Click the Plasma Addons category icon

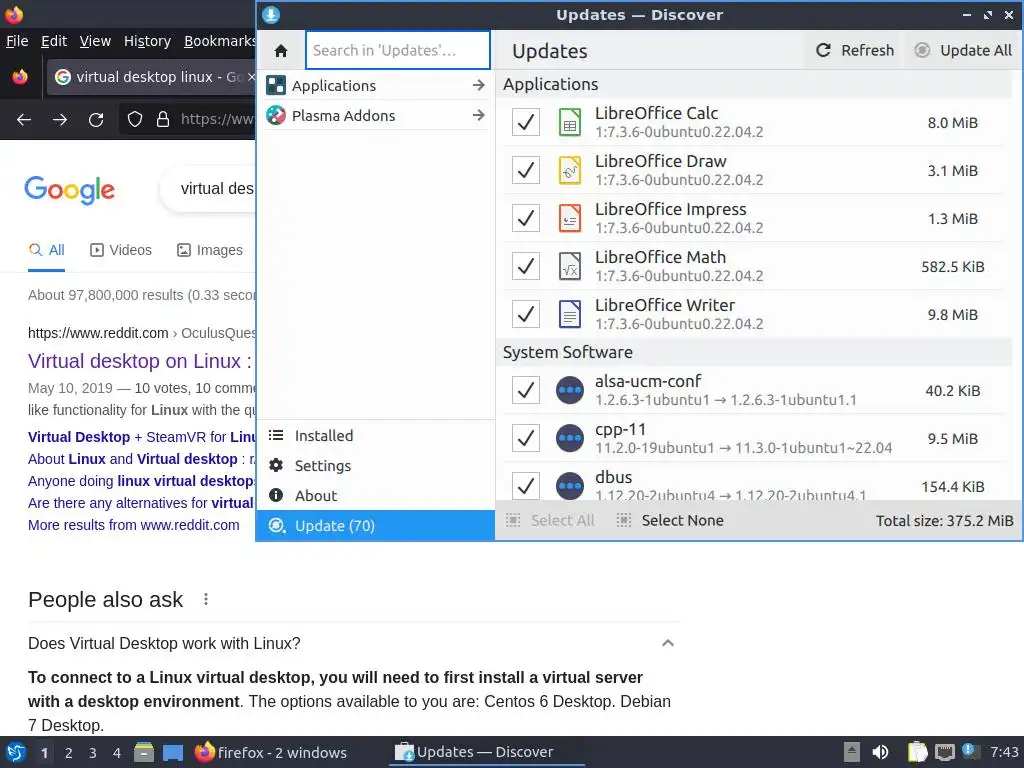pyautogui.click(x=276, y=116)
